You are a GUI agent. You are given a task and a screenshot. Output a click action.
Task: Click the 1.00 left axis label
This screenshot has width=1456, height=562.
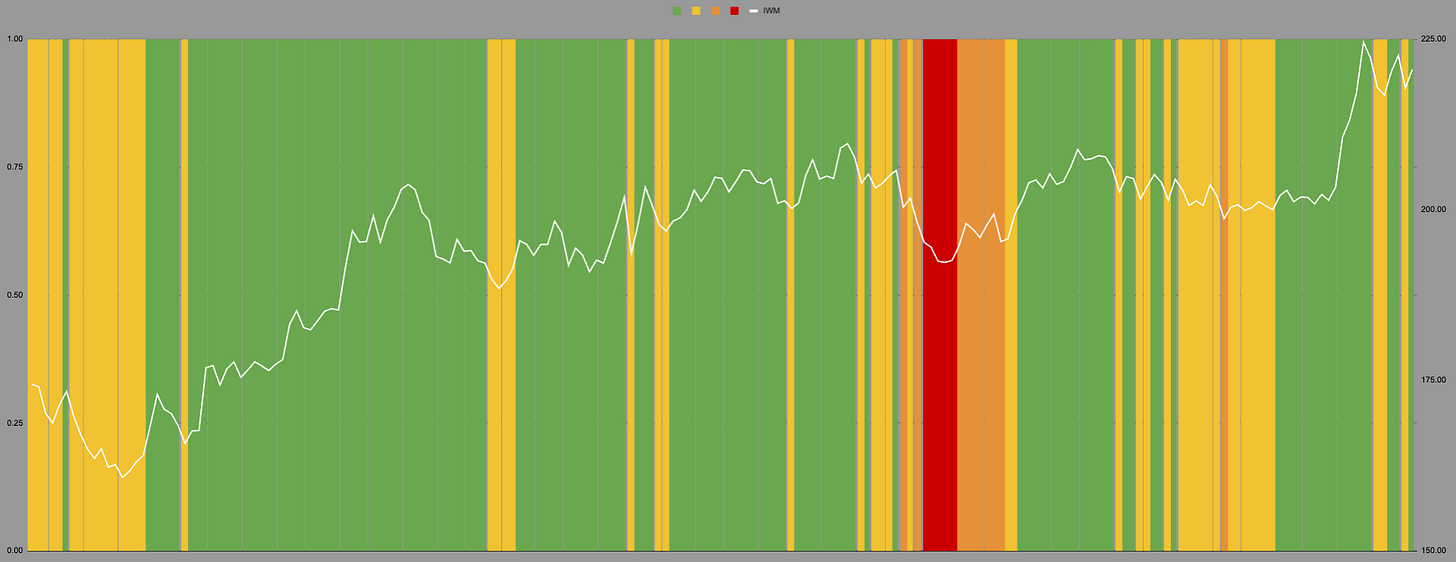pyautogui.click(x=14, y=39)
